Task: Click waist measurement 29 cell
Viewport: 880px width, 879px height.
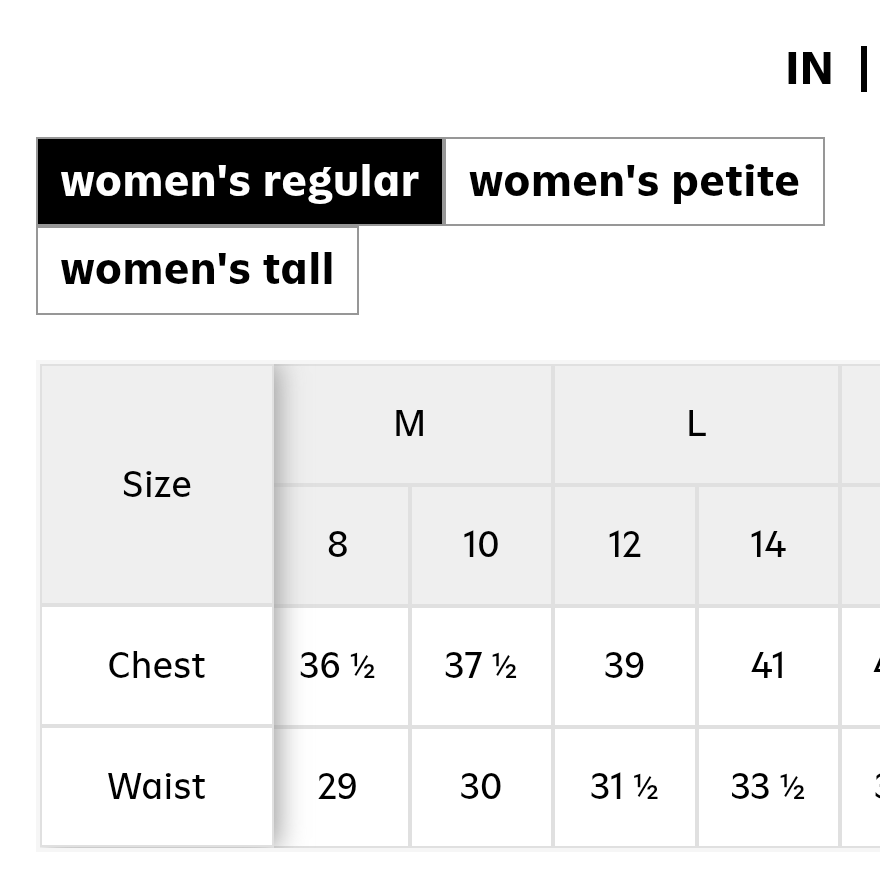Action: click(x=338, y=787)
